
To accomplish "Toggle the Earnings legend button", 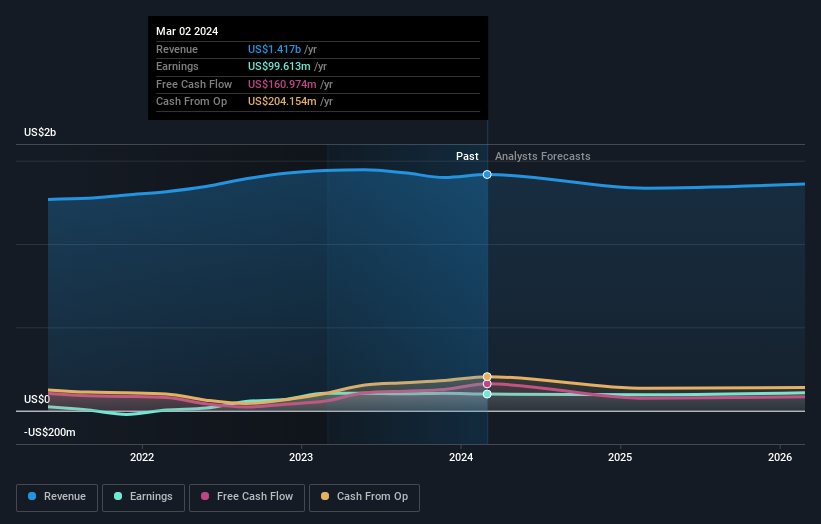I will [x=143, y=497].
